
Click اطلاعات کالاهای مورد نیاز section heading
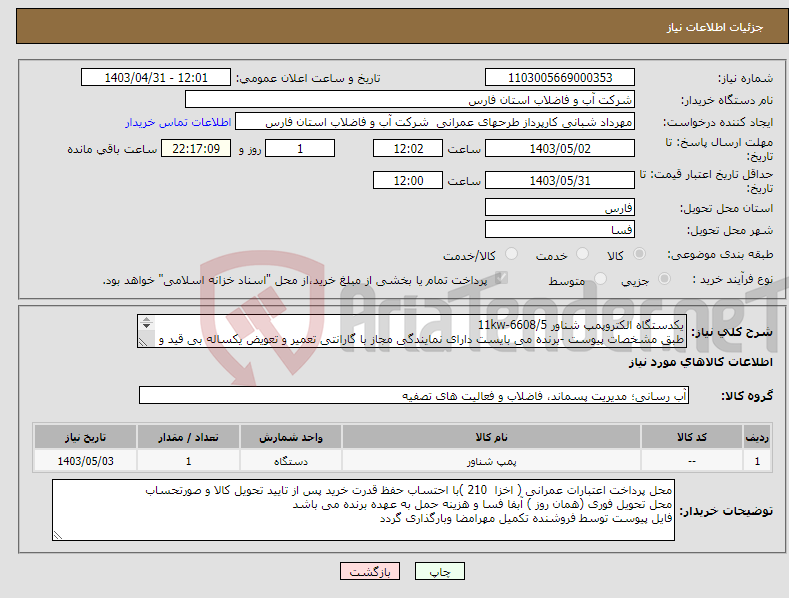pyautogui.click(x=700, y=362)
